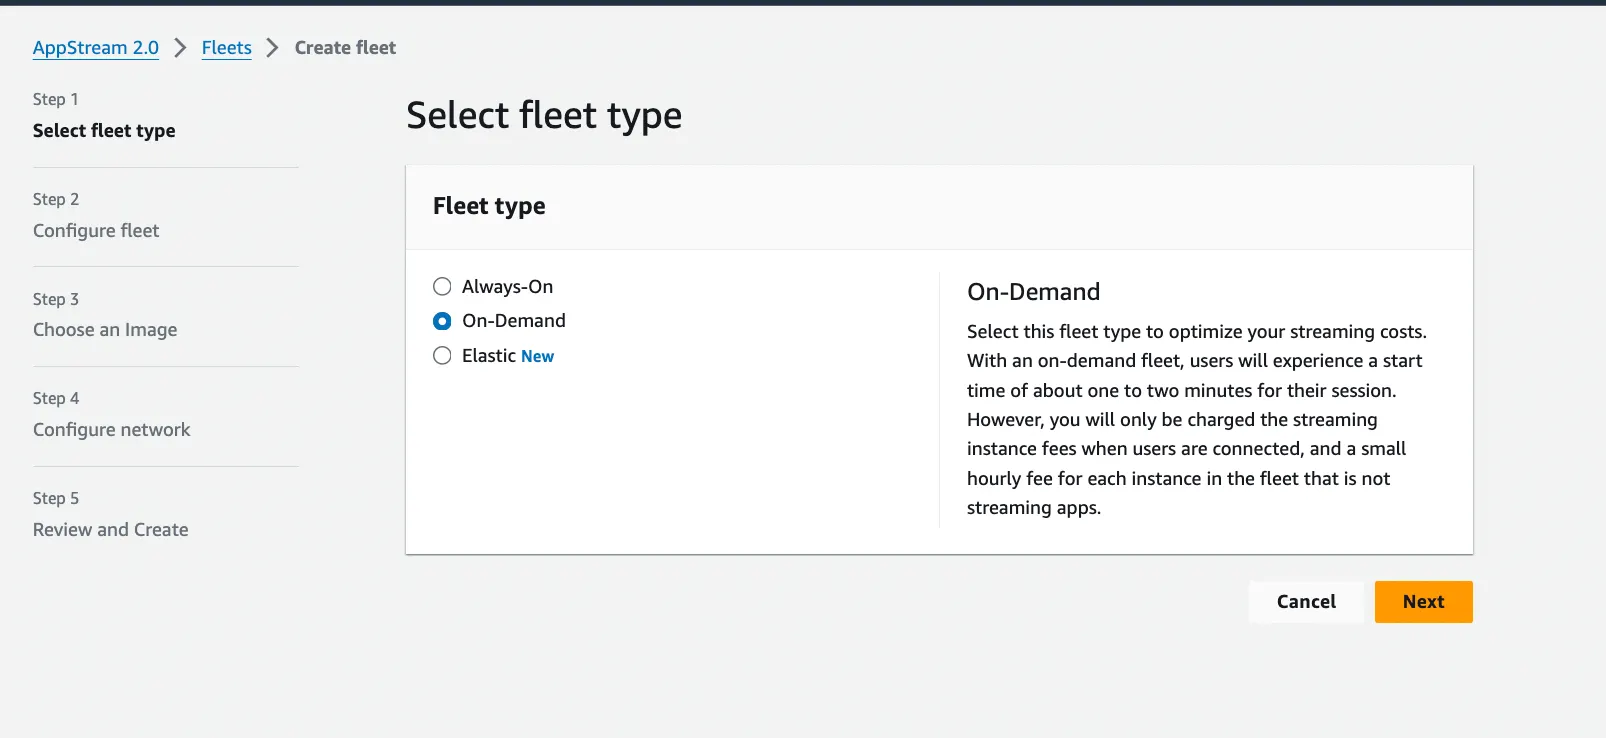Viewport: 1606px width, 738px height.
Task: Select the On-Demand radio button
Action: (x=442, y=321)
